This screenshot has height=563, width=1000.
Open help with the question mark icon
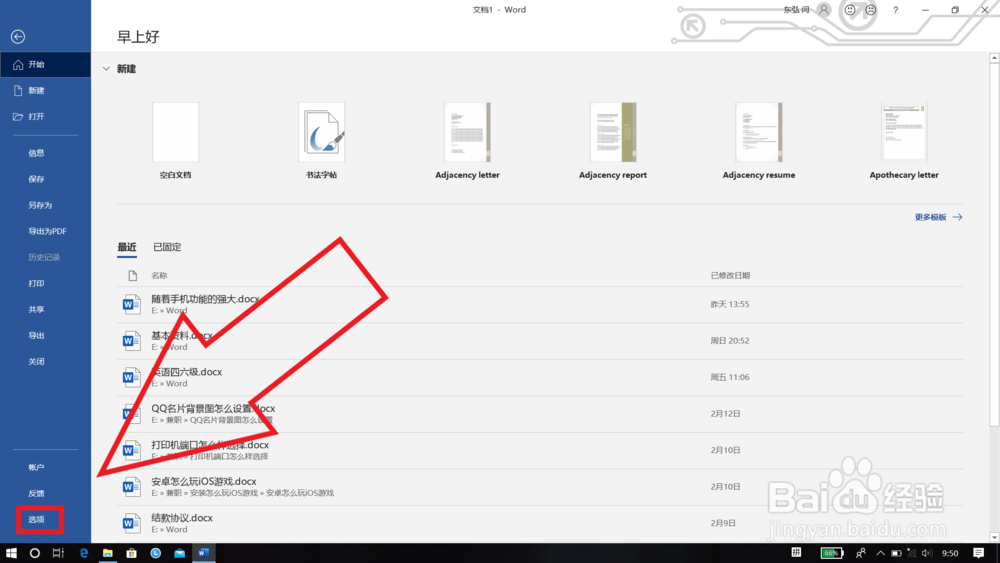[895, 10]
